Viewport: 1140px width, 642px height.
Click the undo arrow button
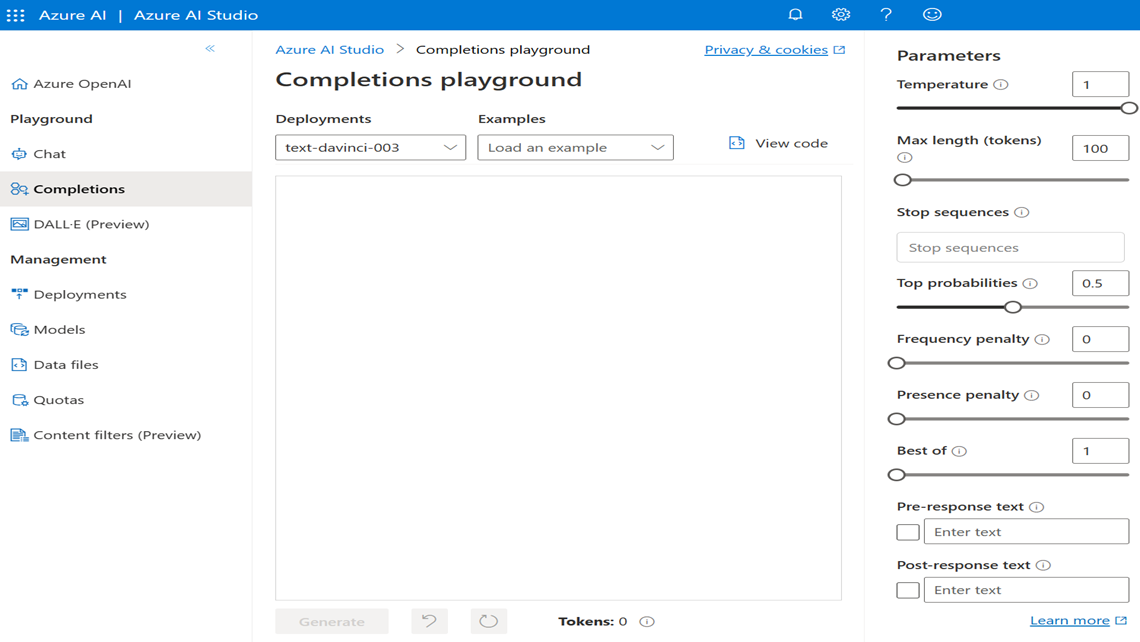[430, 621]
